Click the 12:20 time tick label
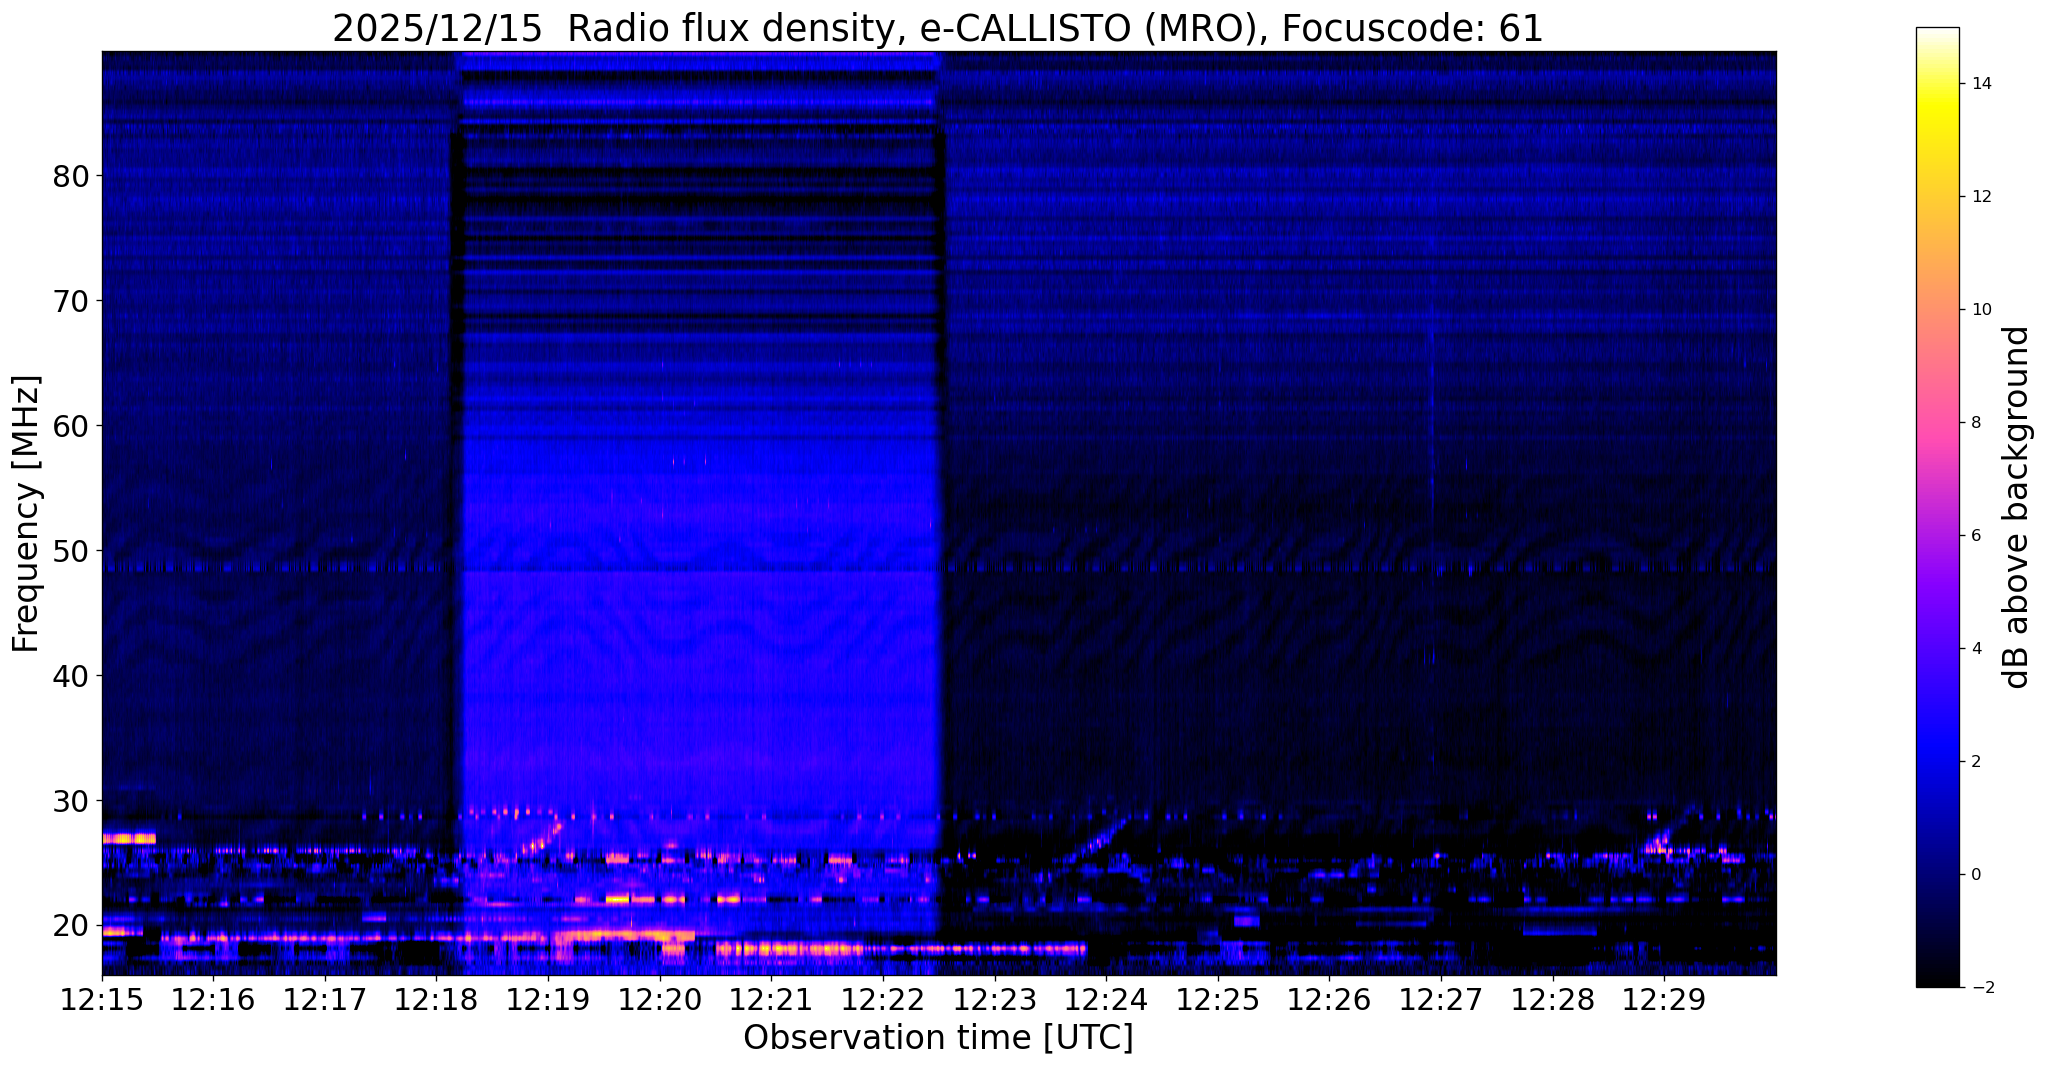The width and height of the screenshot is (2047, 1067). [x=659, y=1000]
